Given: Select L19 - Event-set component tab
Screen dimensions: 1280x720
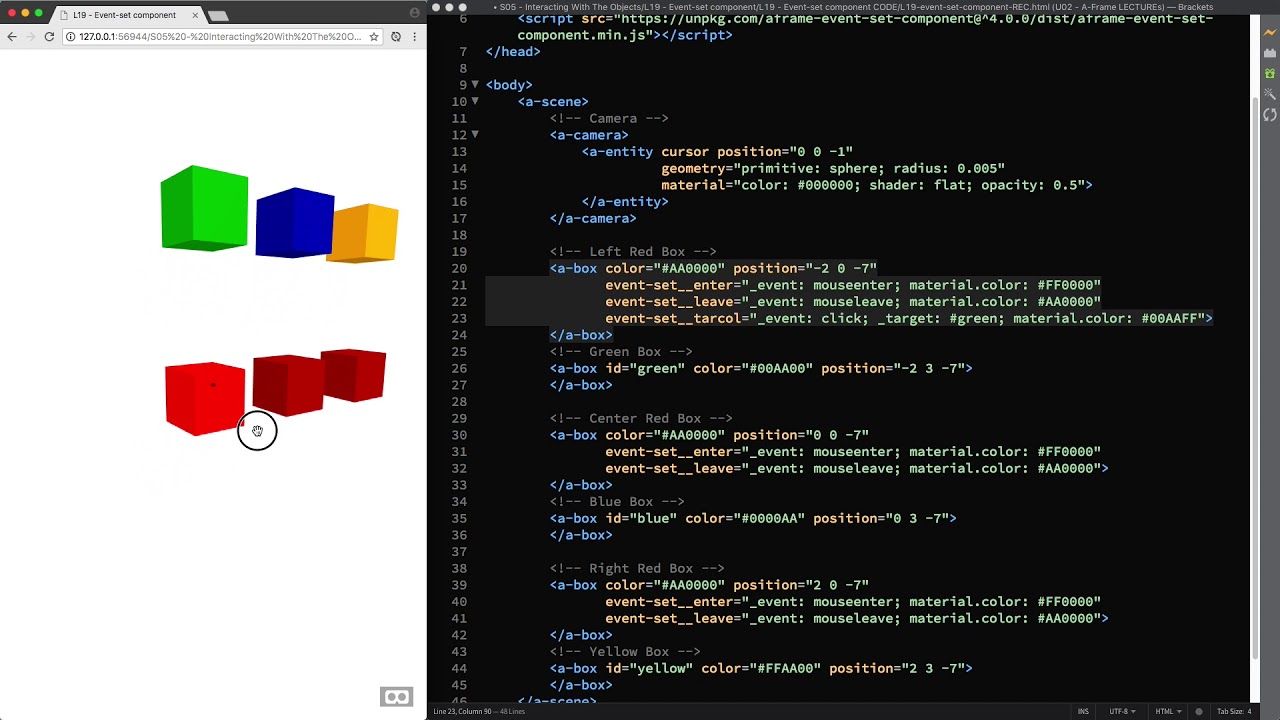Looking at the screenshot, I should (124, 15).
